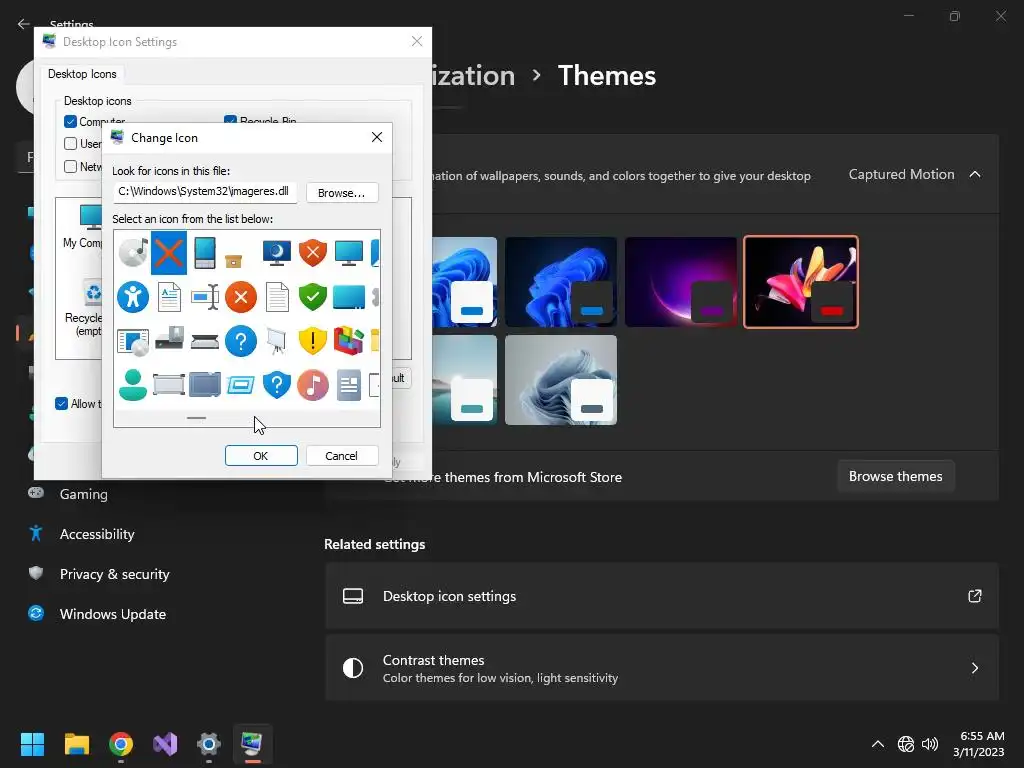This screenshot has height=768, width=1024.
Task: Select the formatted text document icon
Action: [x=169, y=297]
